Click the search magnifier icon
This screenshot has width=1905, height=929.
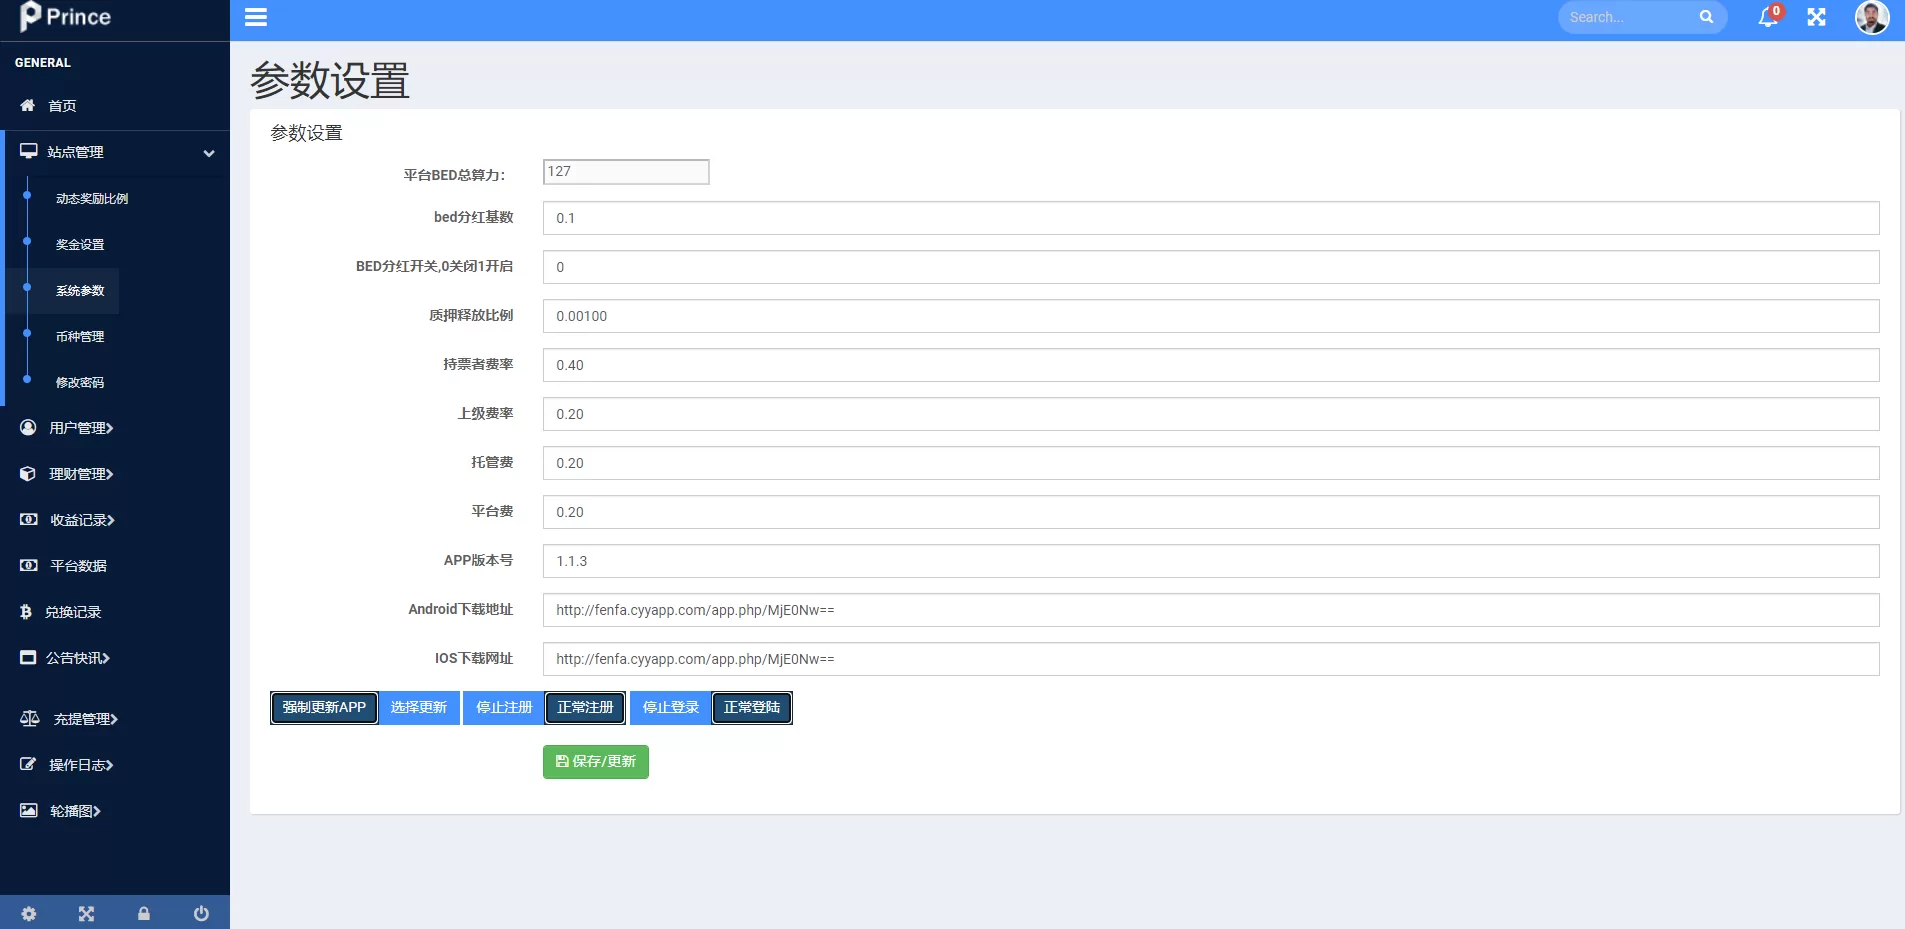(x=1706, y=17)
